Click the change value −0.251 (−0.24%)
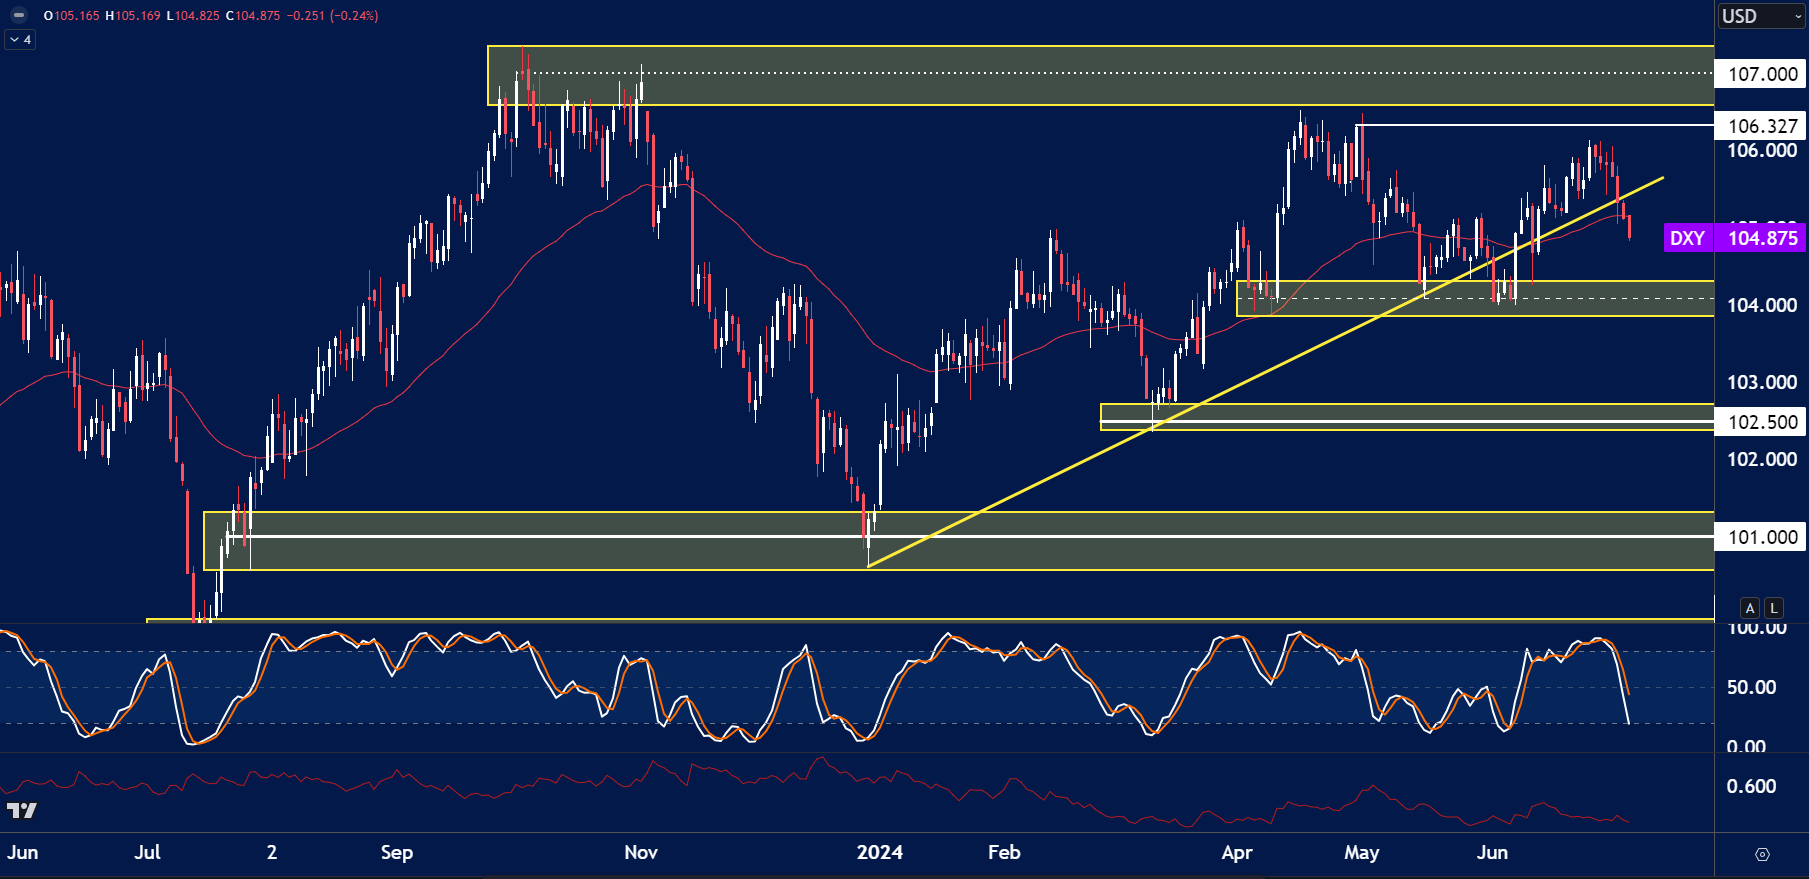 click(332, 16)
